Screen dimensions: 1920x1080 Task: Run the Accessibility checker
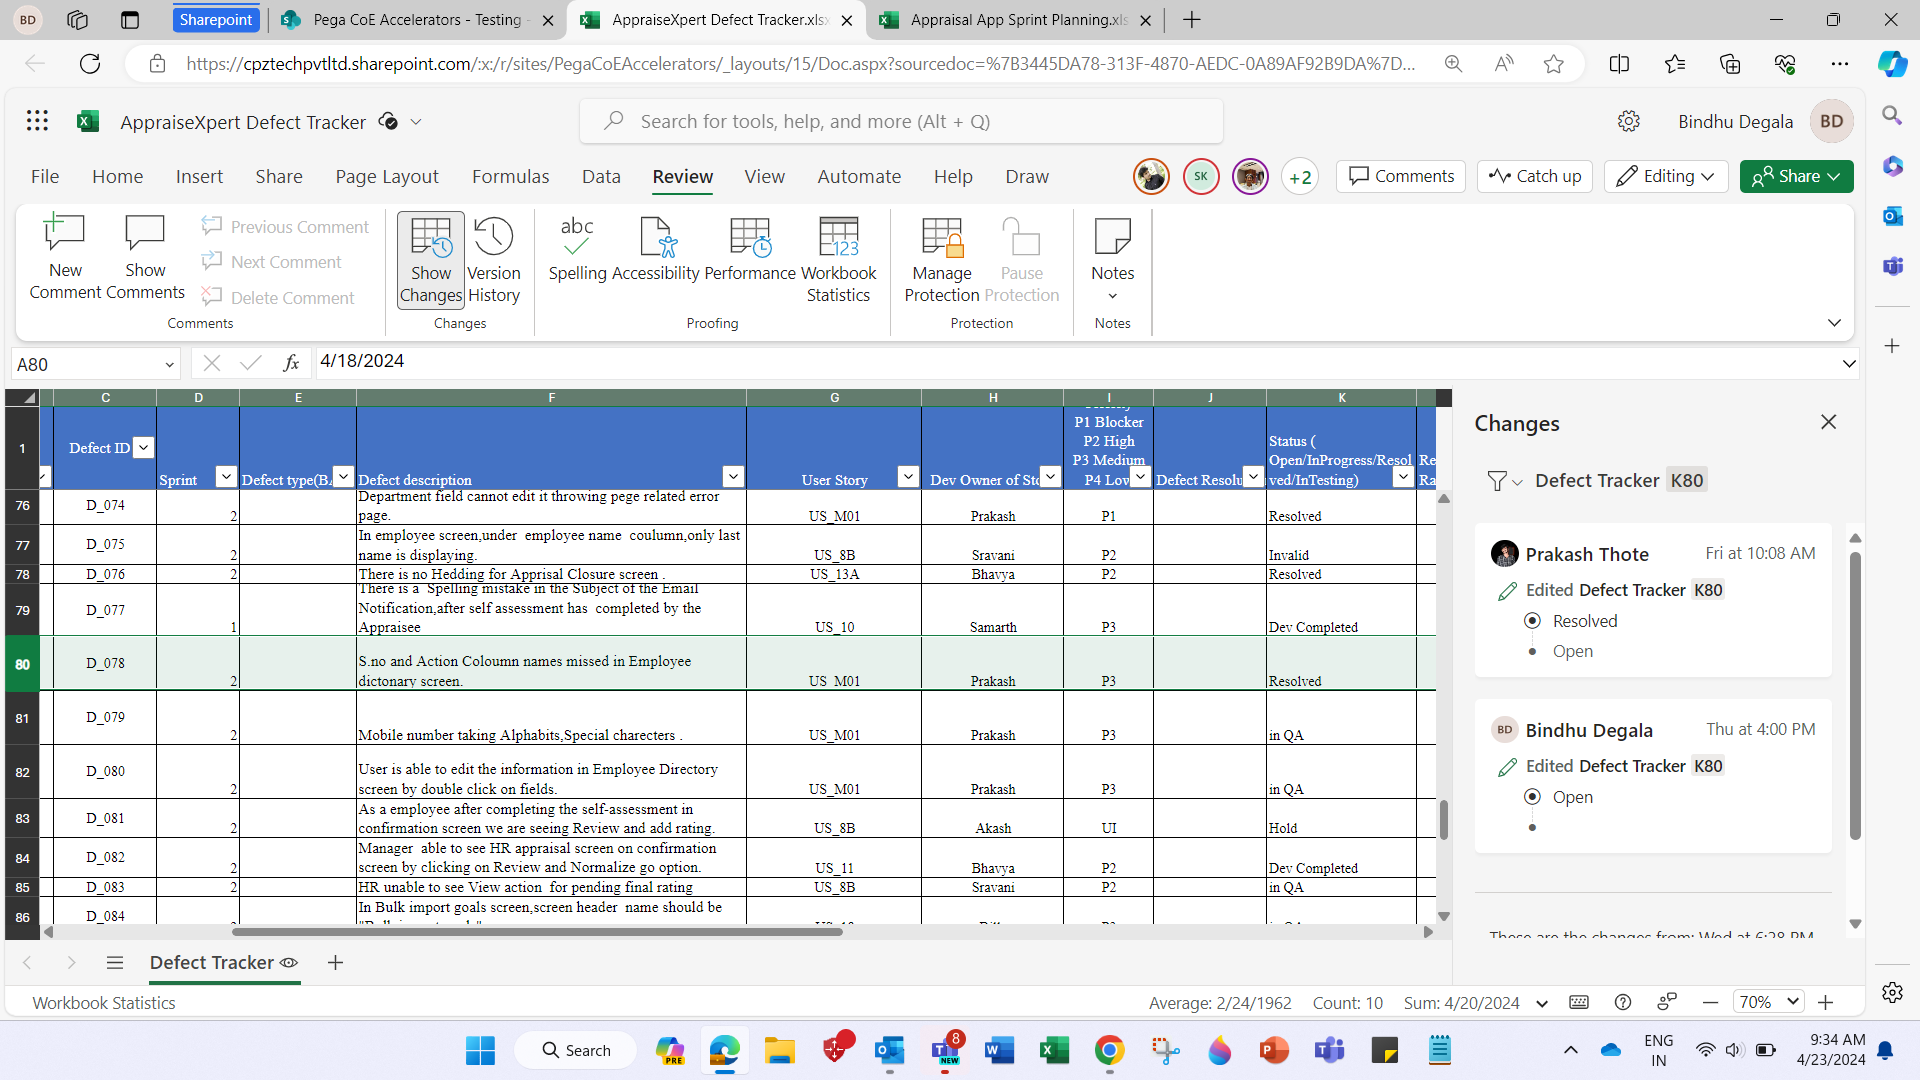656,250
